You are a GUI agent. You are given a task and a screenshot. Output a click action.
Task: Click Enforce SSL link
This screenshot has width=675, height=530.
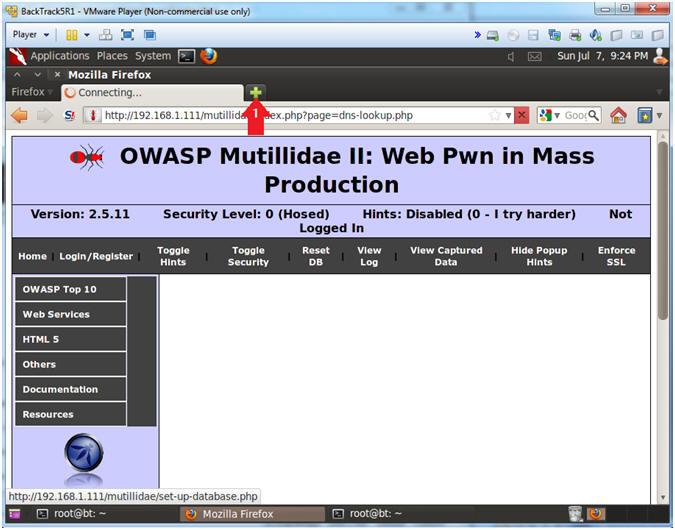[616, 256]
